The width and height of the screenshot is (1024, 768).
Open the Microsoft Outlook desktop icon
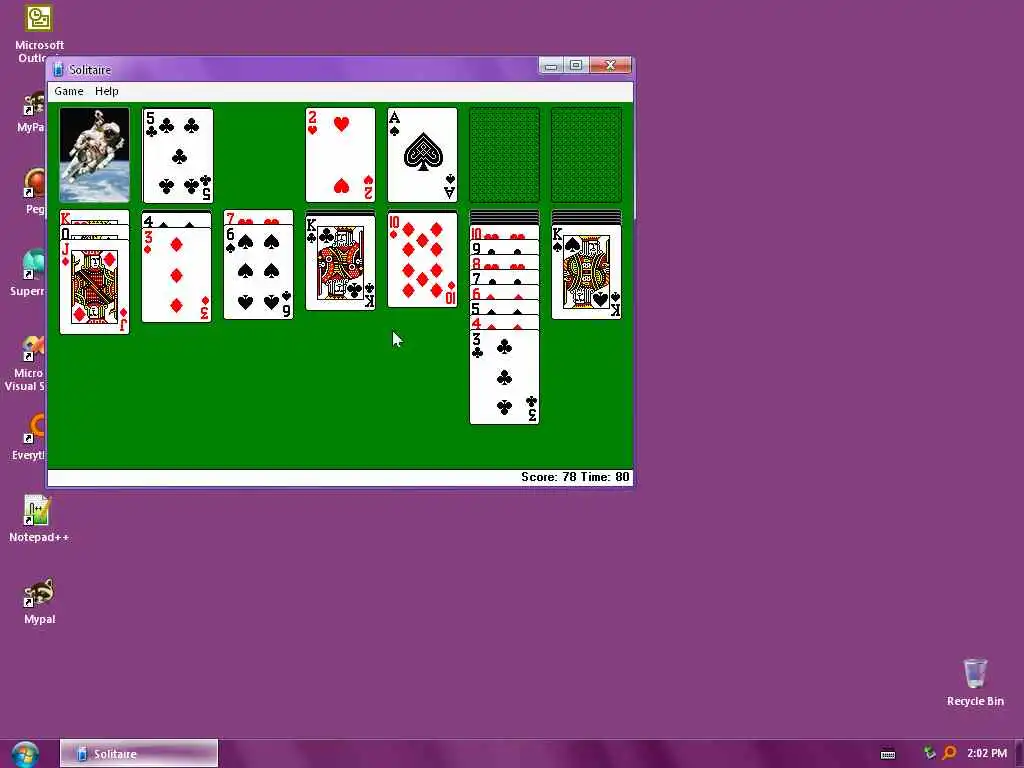(x=38, y=33)
